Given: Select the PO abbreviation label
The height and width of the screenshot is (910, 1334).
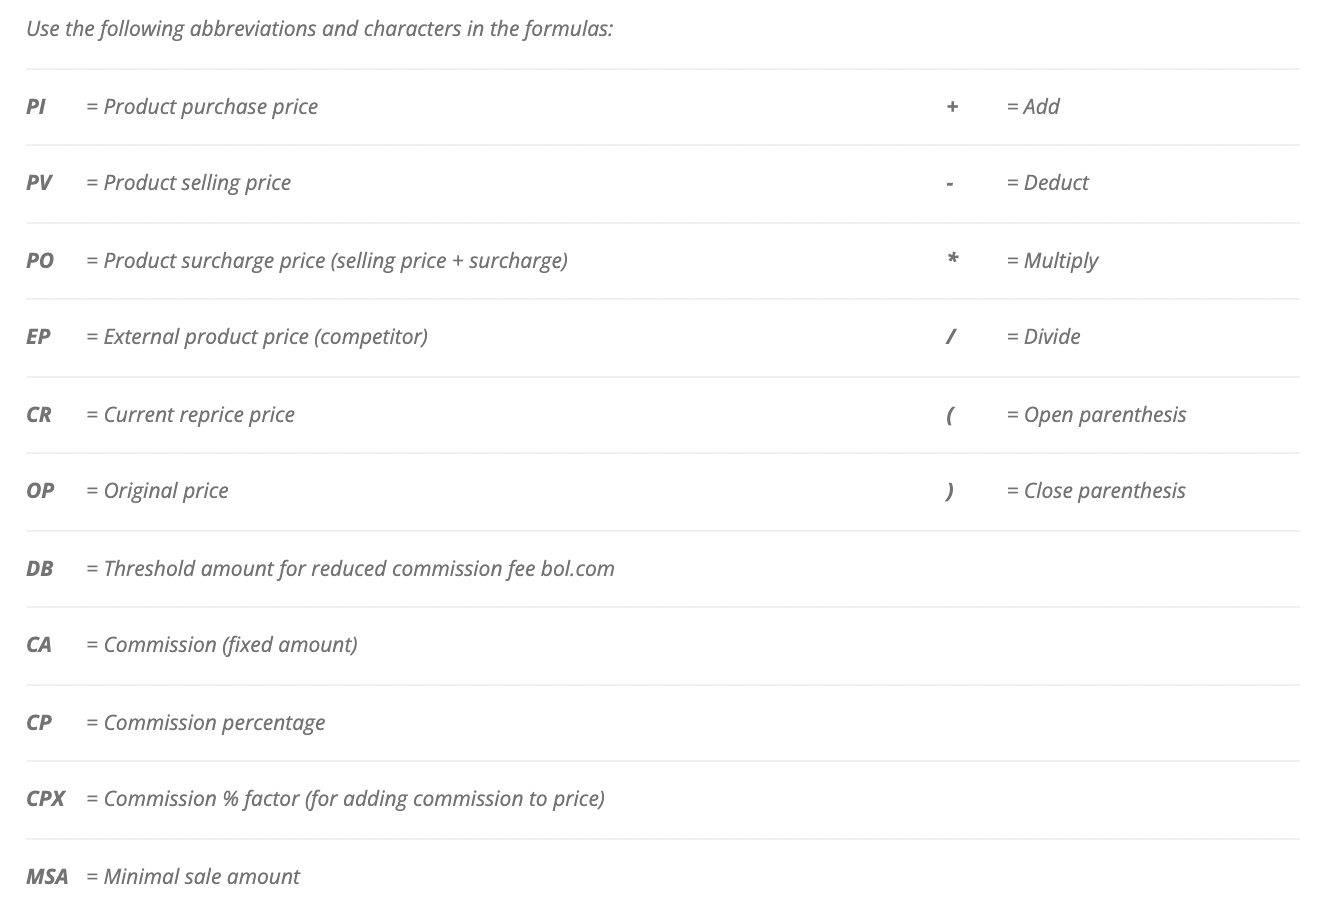Looking at the screenshot, I should [40, 261].
